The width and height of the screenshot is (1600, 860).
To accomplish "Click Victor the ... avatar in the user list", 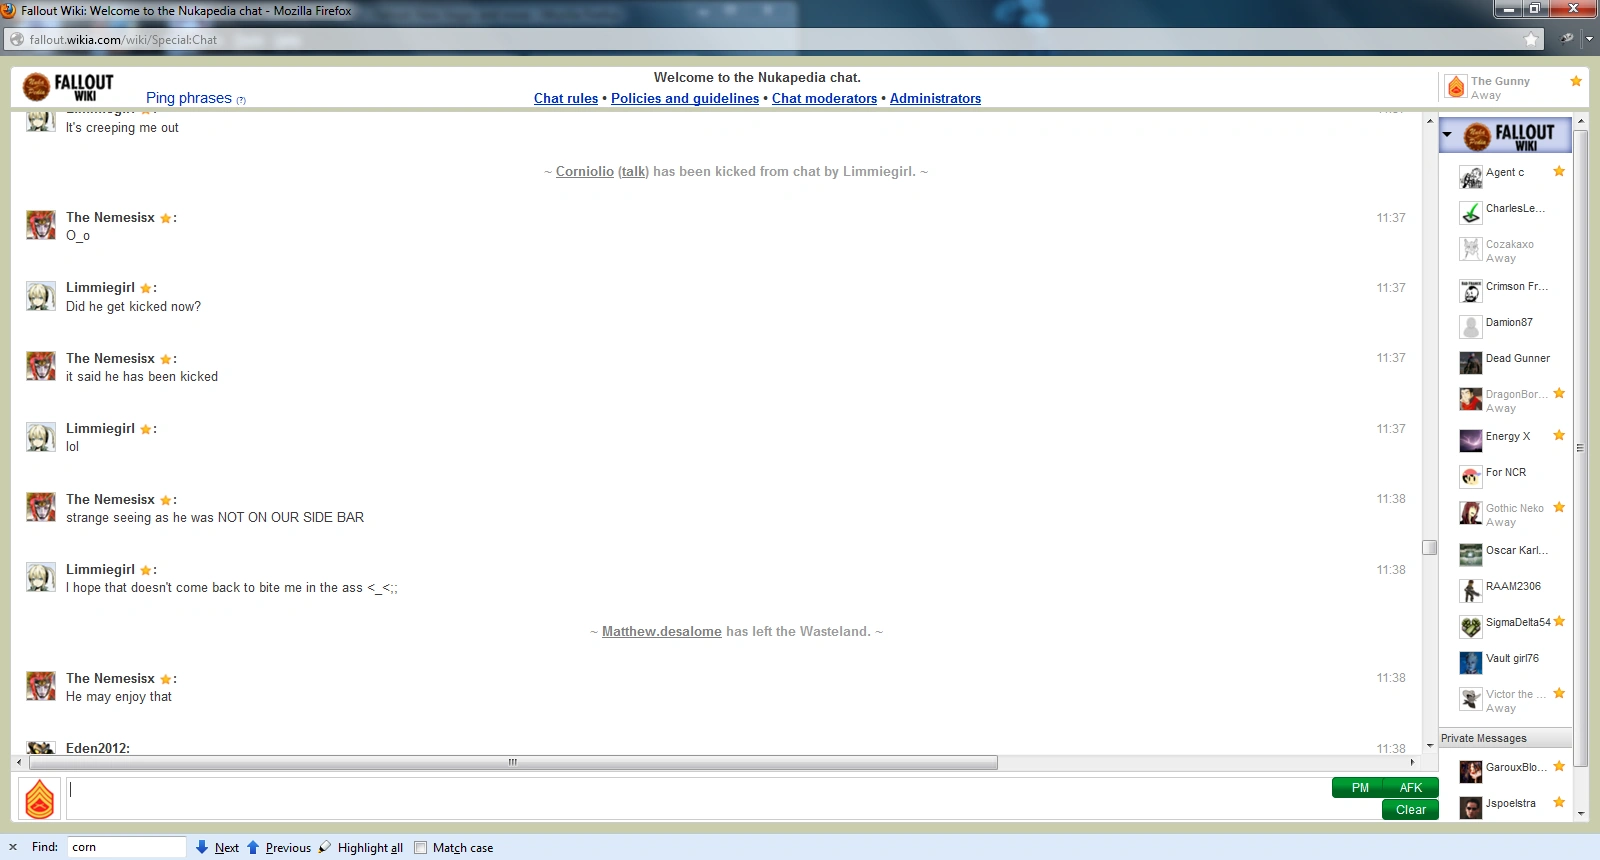I will (1470, 699).
